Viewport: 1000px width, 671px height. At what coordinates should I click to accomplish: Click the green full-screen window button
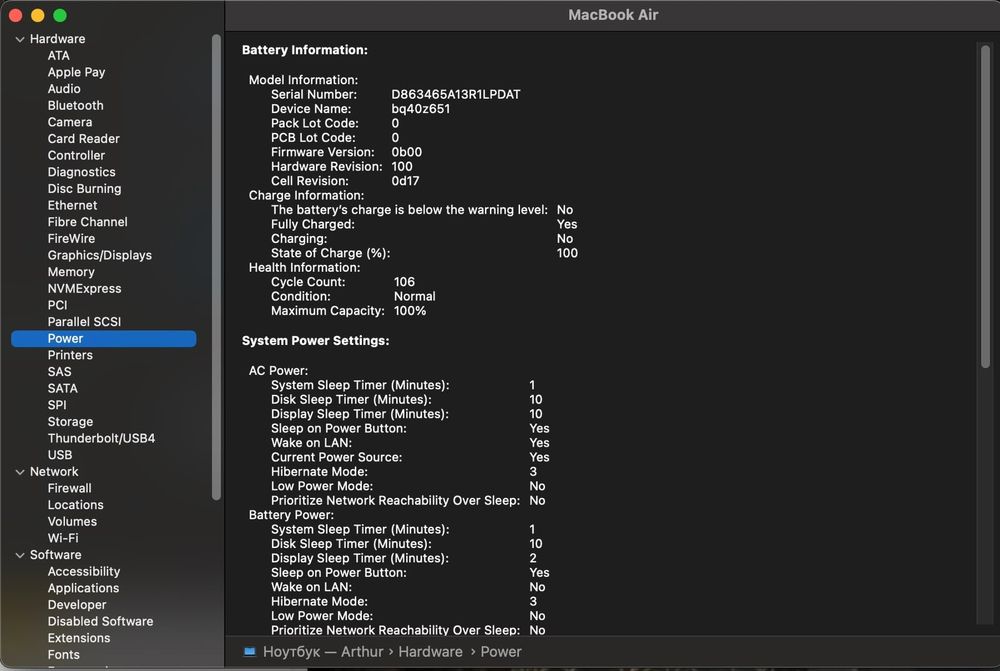point(60,15)
